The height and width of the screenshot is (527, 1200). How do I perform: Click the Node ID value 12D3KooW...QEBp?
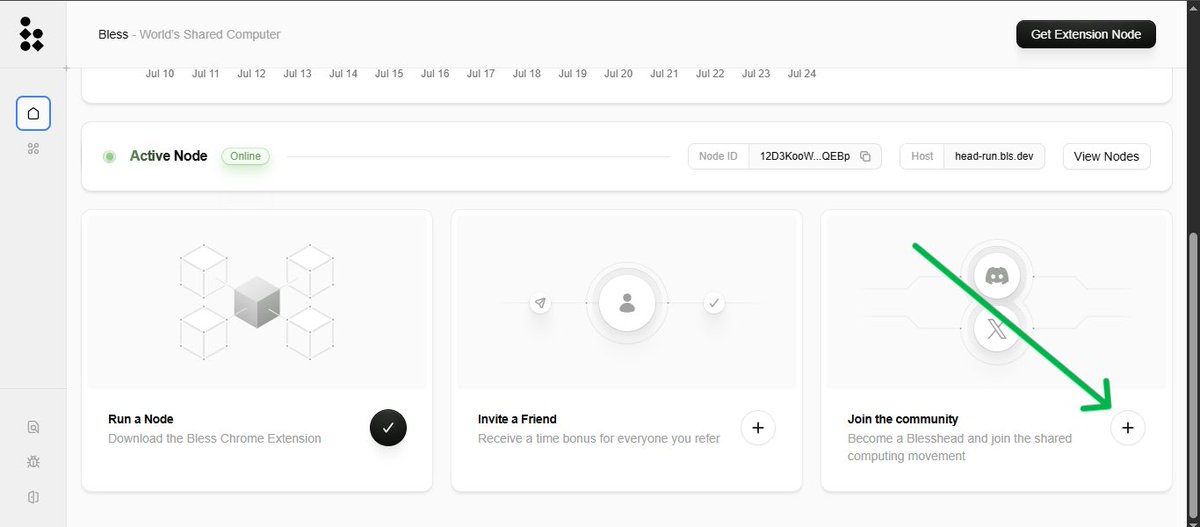point(805,156)
